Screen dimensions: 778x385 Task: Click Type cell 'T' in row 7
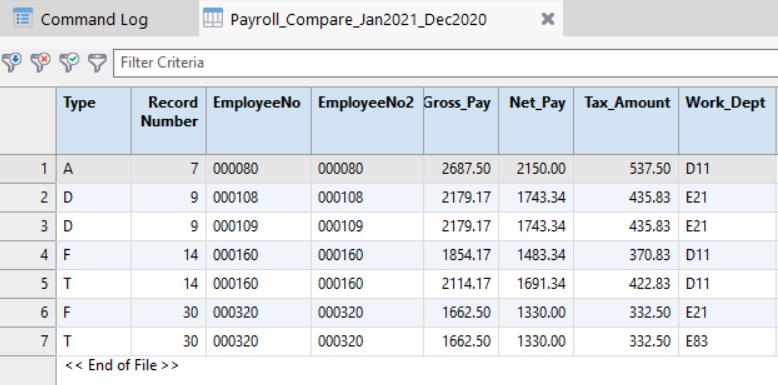point(94,341)
